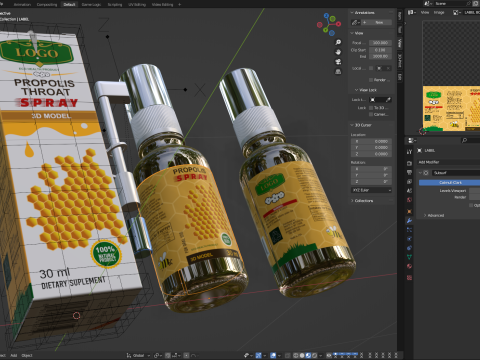Image resolution: width=480 pixels, height=360 pixels.
Task: Collapse the Subsurf modifier panel
Action: [x=420, y=173]
